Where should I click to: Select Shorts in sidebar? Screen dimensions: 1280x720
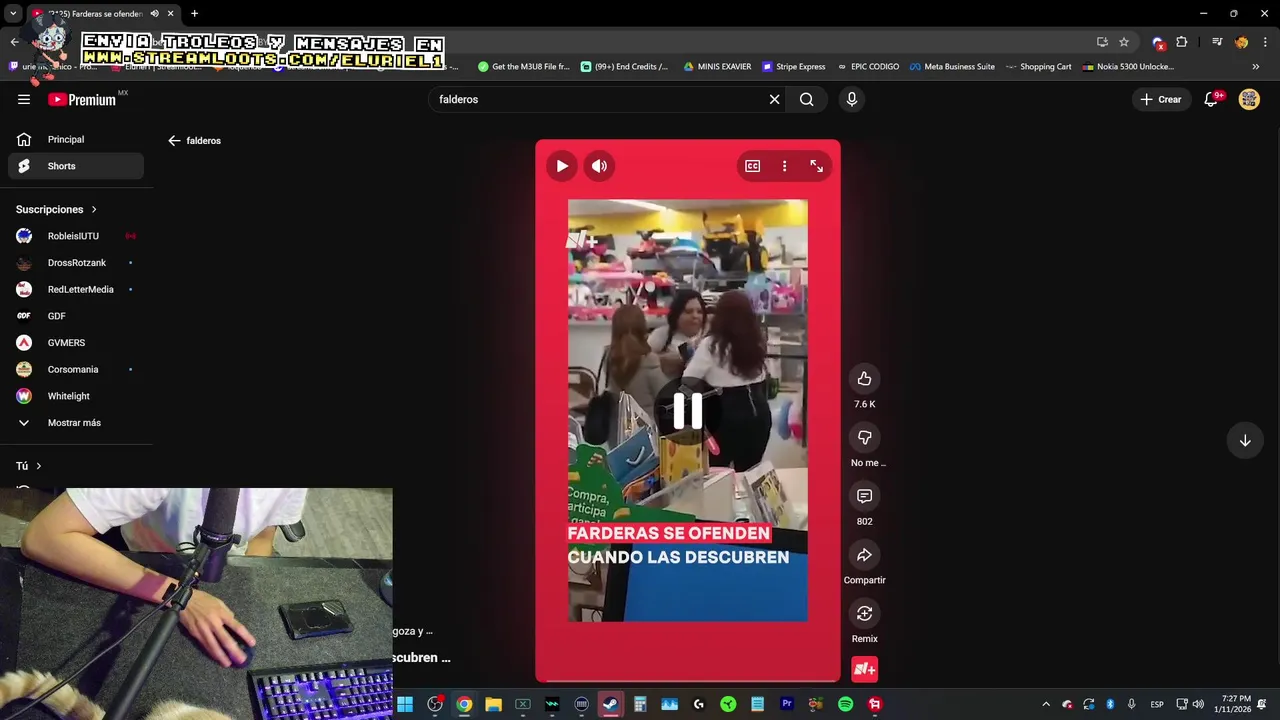[x=76, y=166]
